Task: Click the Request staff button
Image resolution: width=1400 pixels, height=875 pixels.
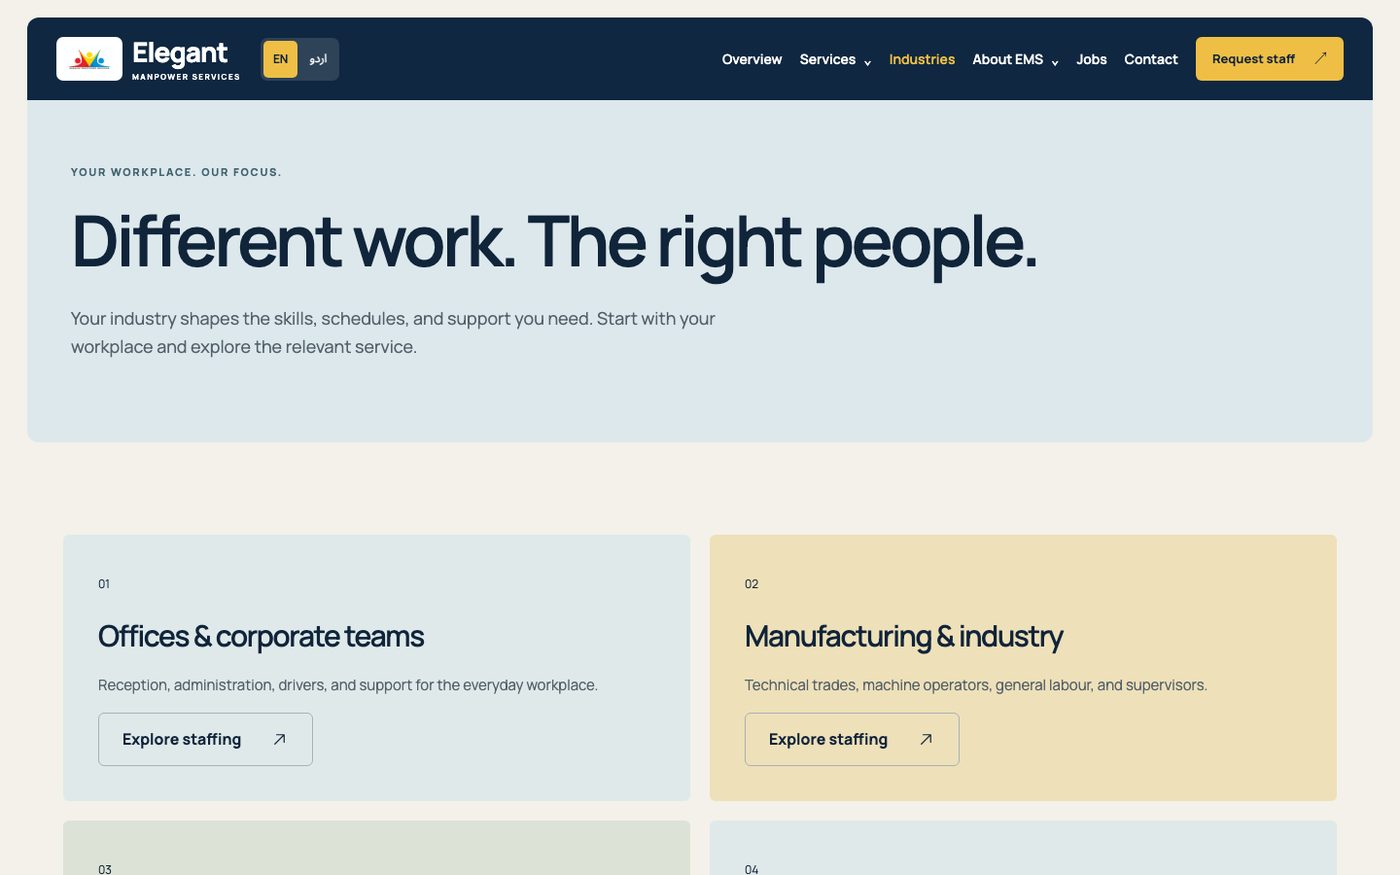Action: [1269, 59]
